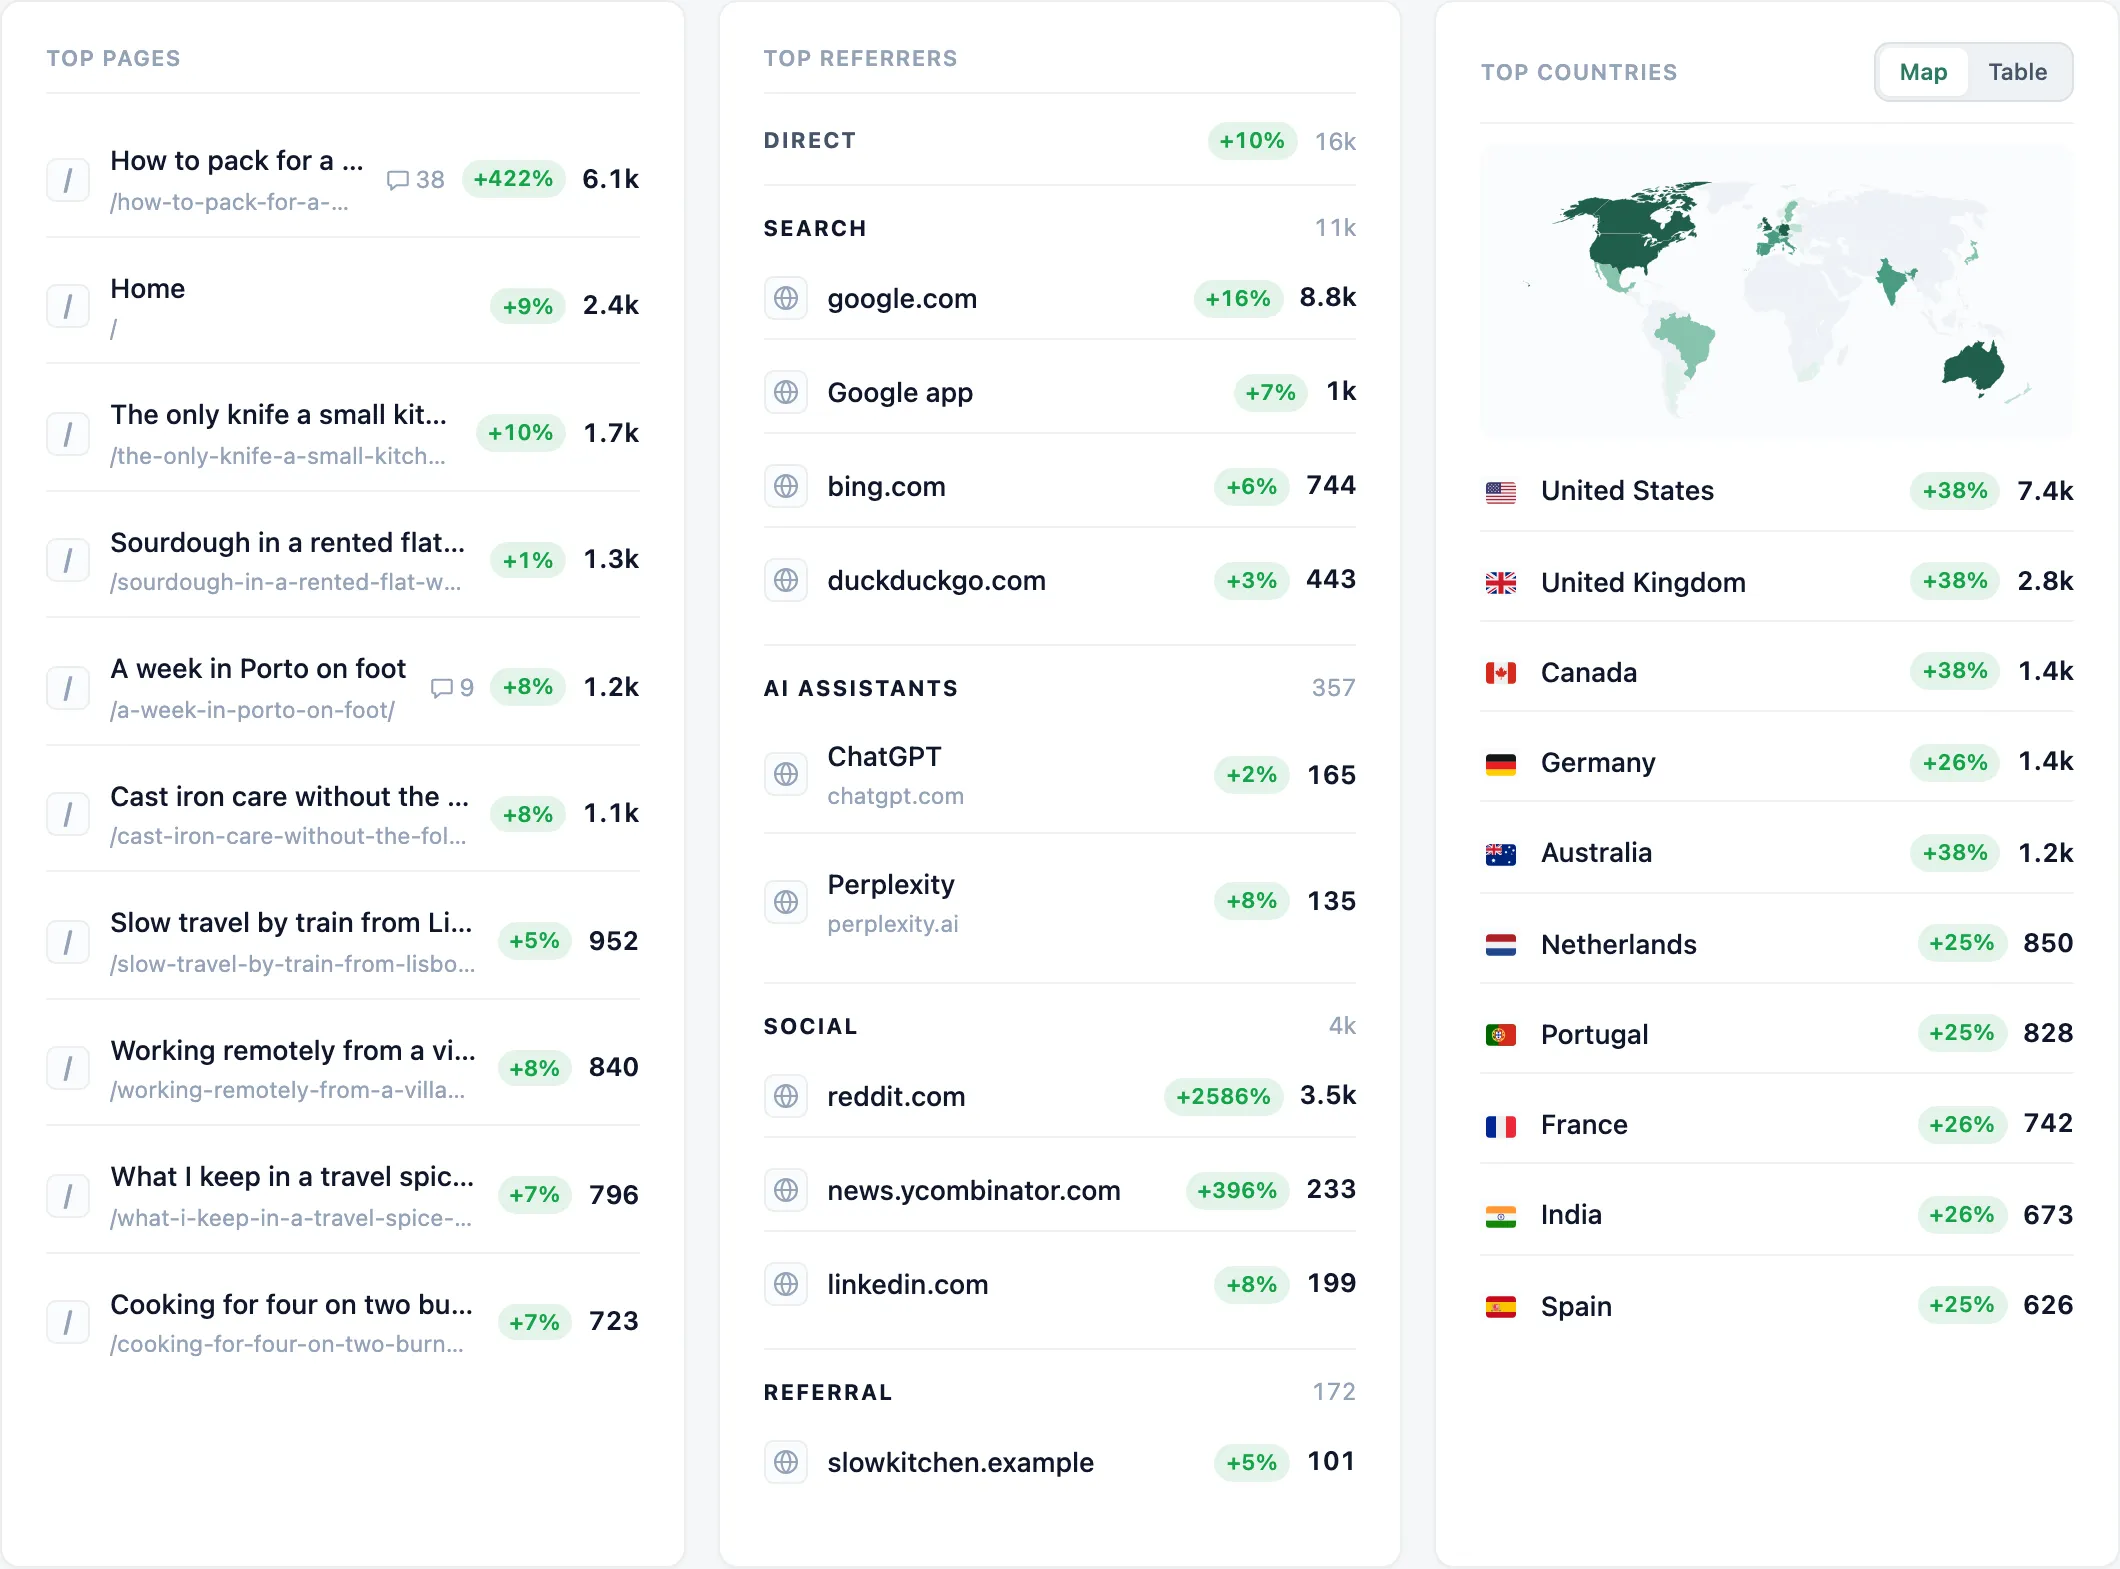Click globe icon beside google.com
Viewport: 2120px width, 1569px height.
tap(786, 298)
